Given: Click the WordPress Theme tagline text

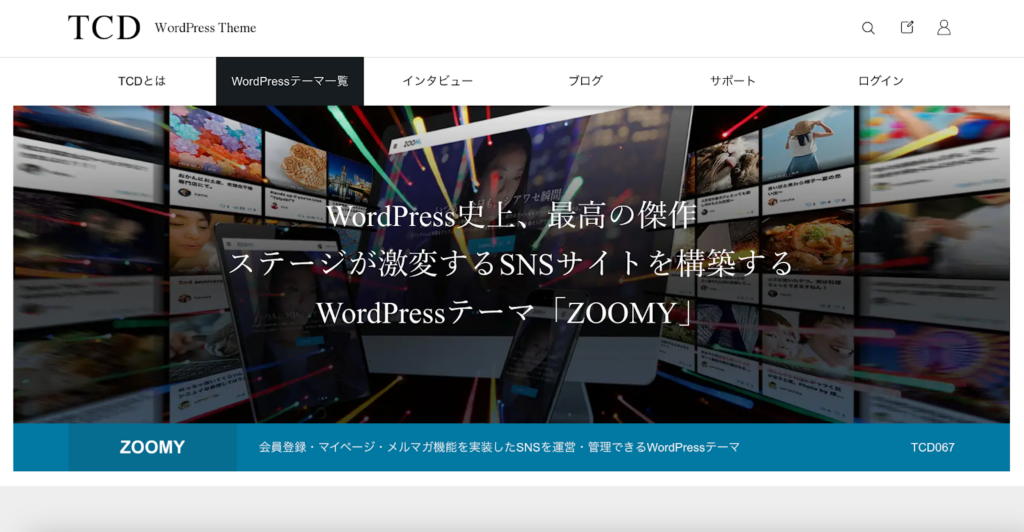Looking at the screenshot, I should click(x=205, y=28).
